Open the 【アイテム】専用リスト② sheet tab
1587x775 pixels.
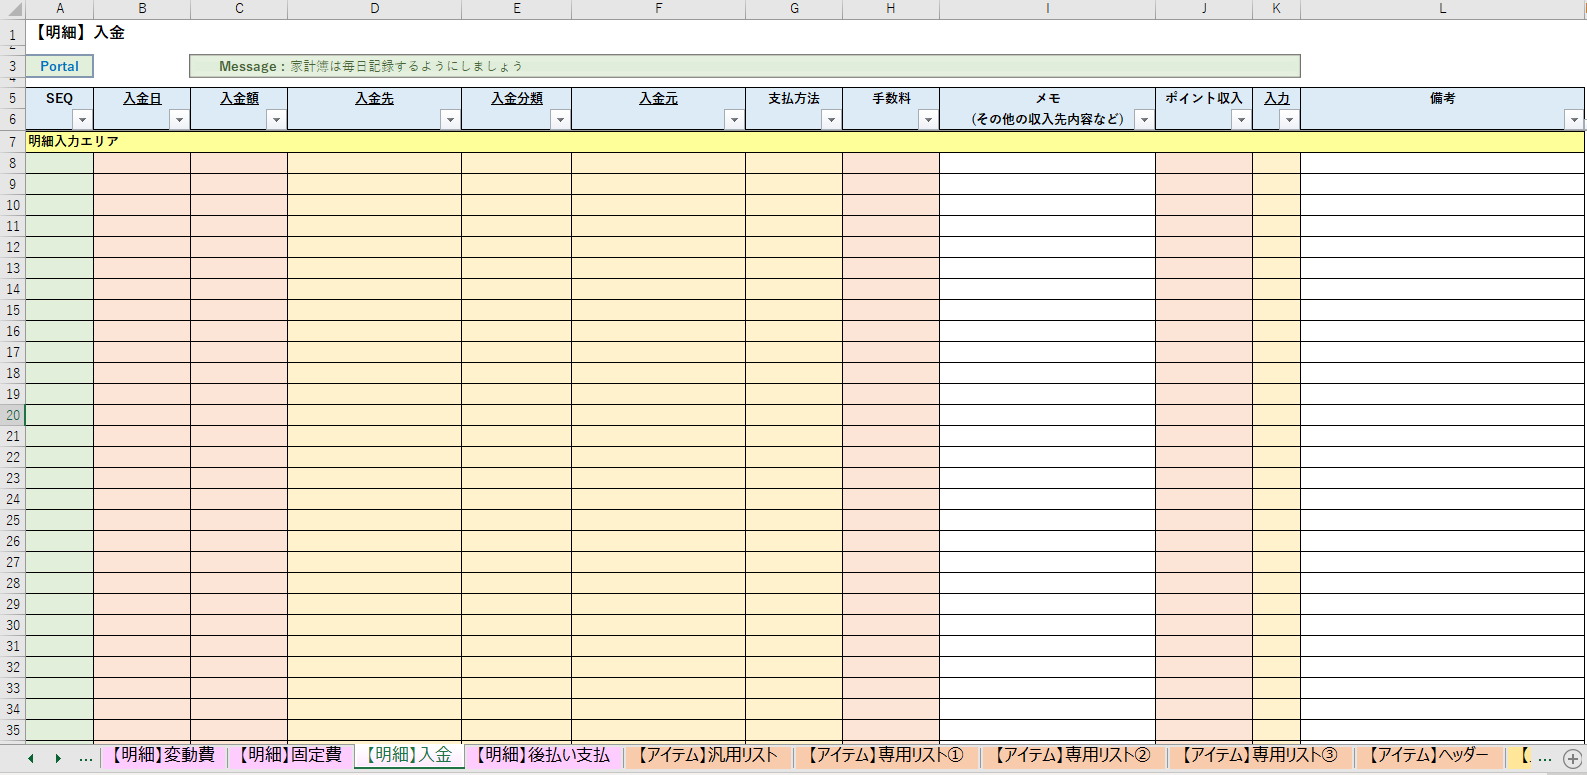1074,756
